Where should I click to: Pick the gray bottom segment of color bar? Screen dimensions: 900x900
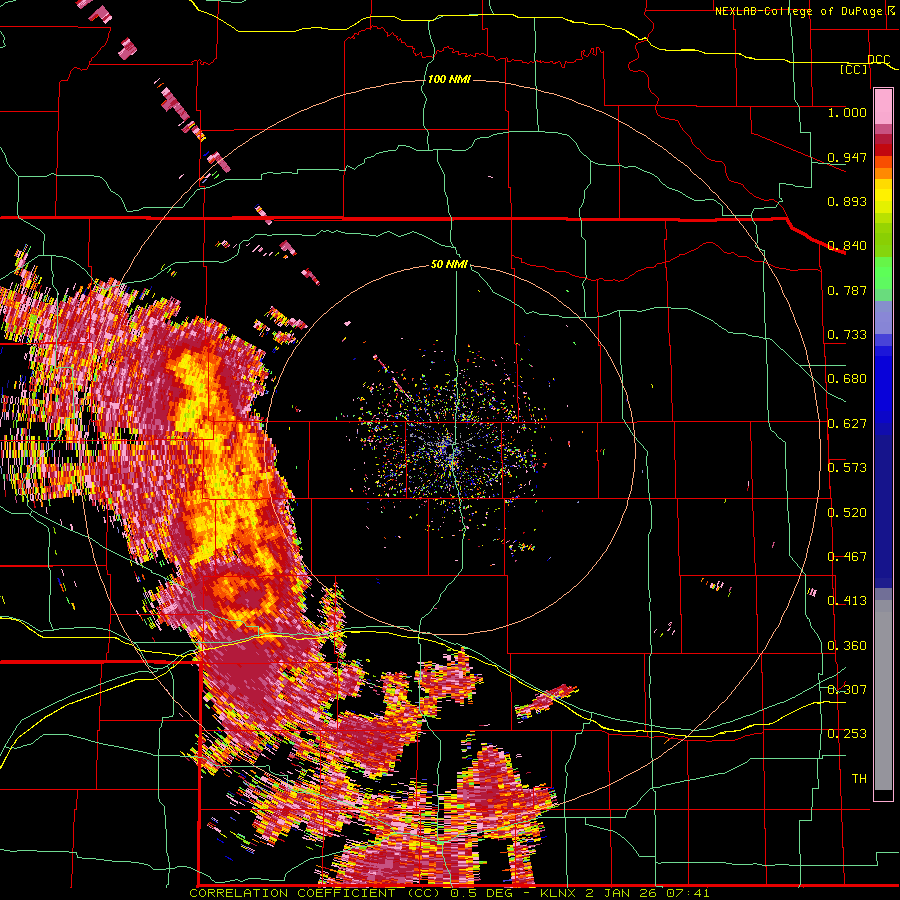[x=883, y=695]
